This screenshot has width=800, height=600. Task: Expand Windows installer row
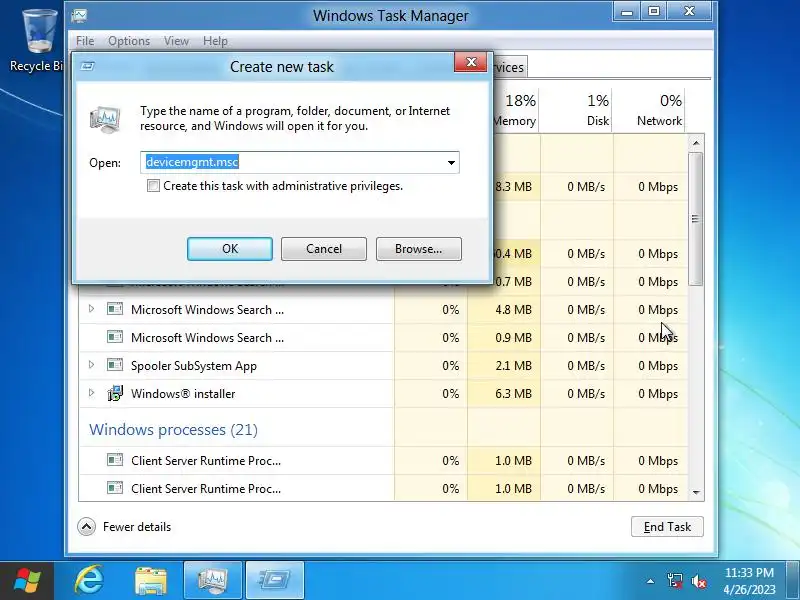coord(91,393)
